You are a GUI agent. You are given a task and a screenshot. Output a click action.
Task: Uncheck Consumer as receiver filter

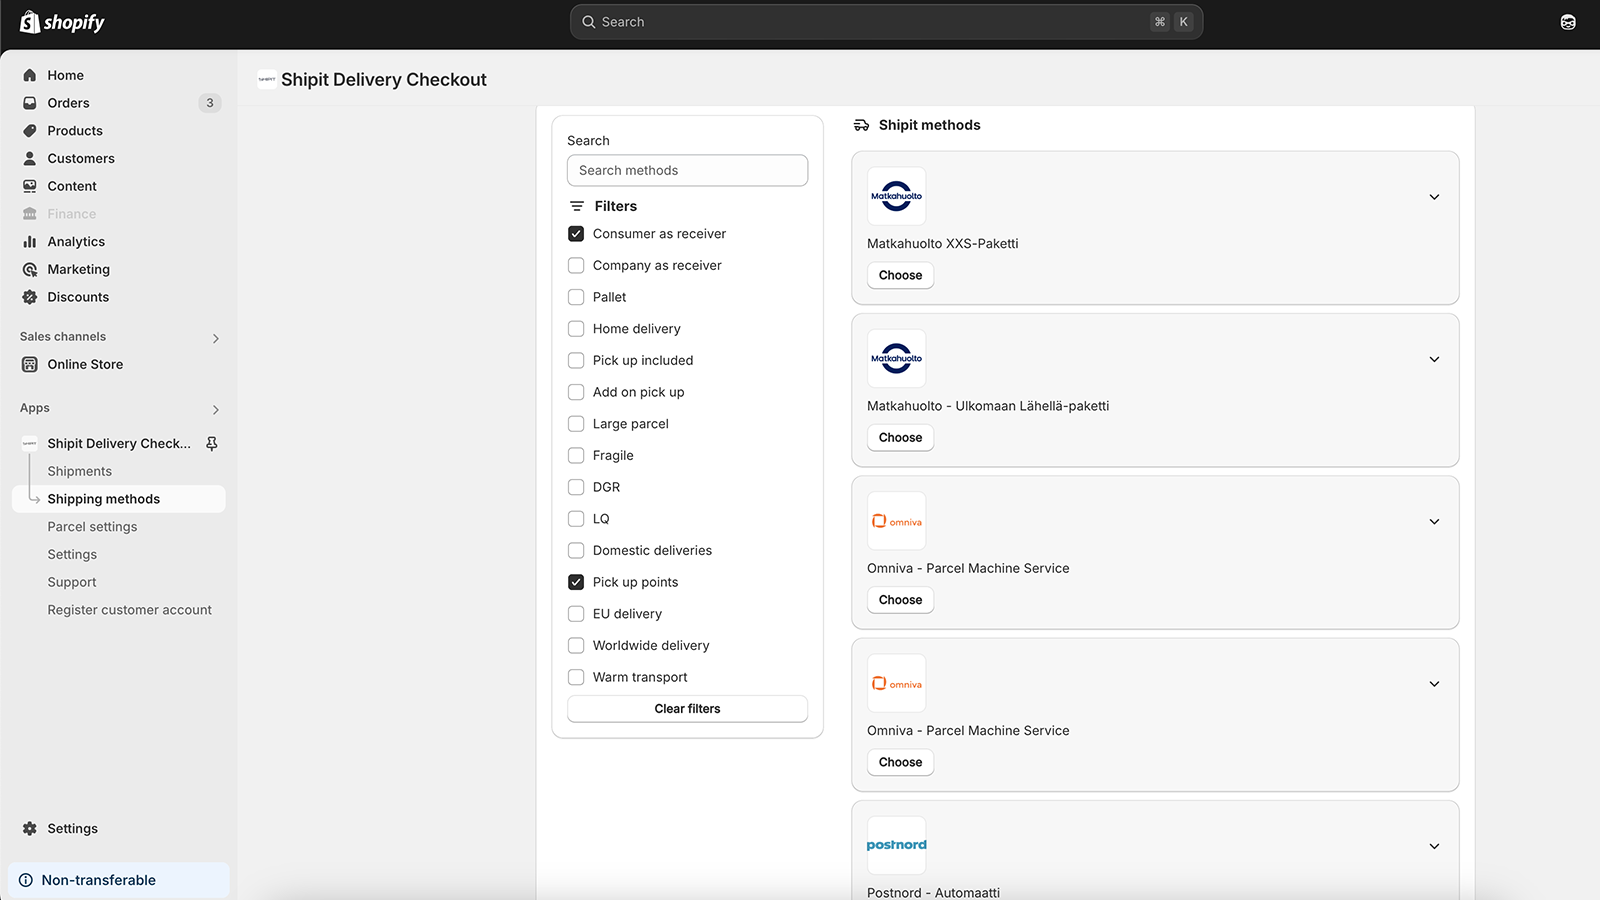(576, 234)
